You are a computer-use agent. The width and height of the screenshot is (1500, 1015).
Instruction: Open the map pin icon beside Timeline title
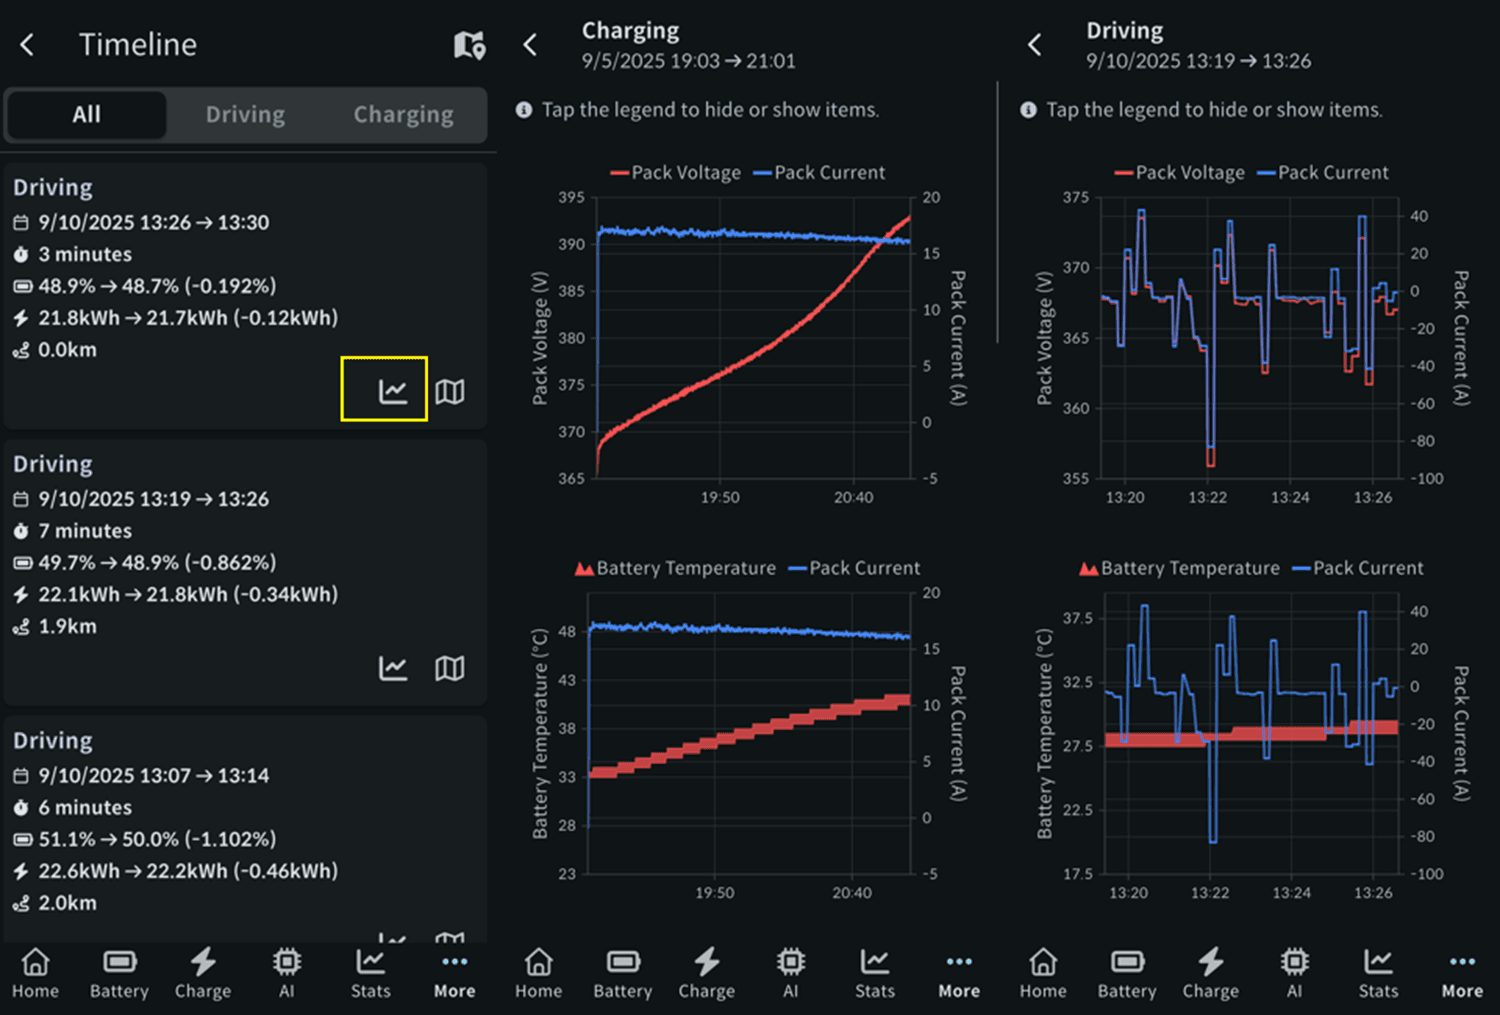tap(469, 45)
